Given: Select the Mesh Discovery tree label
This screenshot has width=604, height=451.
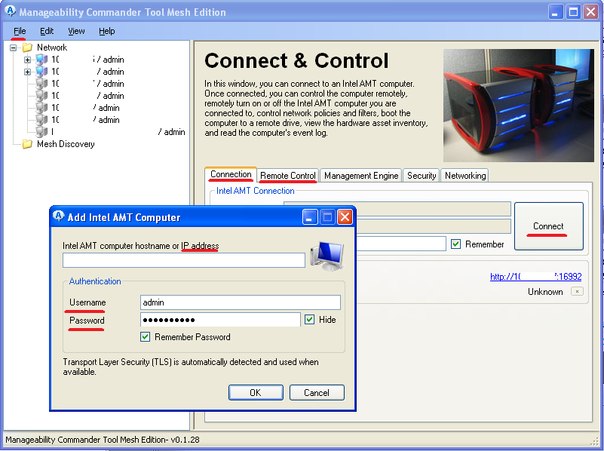Looking at the screenshot, I should (x=66, y=144).
